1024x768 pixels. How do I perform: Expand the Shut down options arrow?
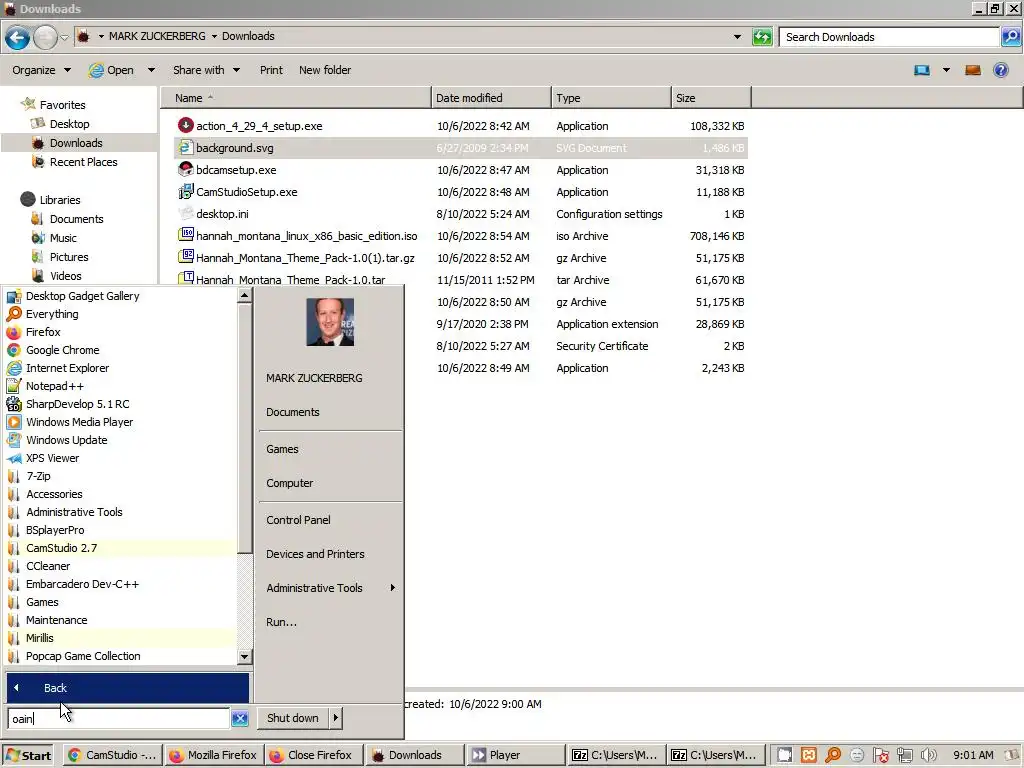tap(336, 718)
